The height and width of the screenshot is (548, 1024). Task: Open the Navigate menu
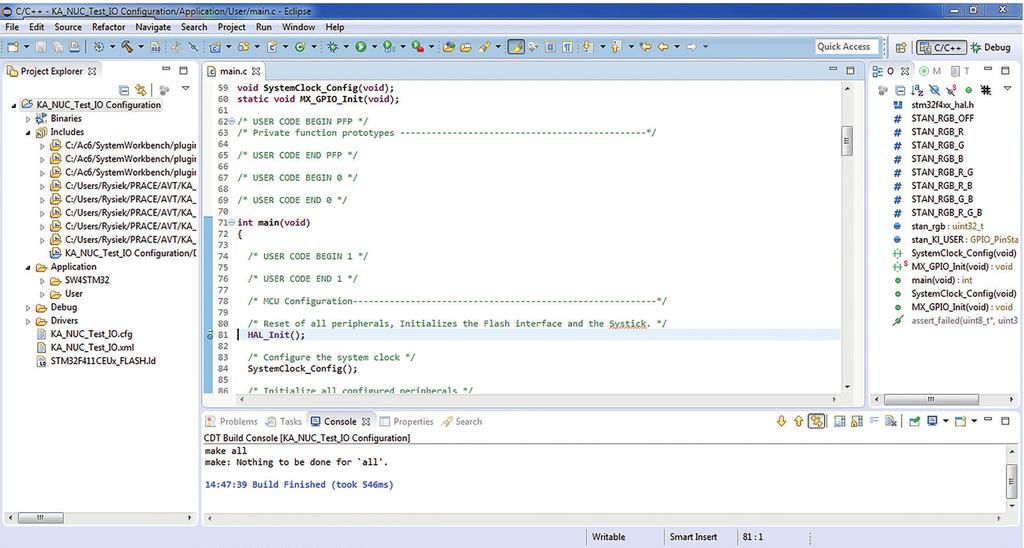tap(153, 27)
